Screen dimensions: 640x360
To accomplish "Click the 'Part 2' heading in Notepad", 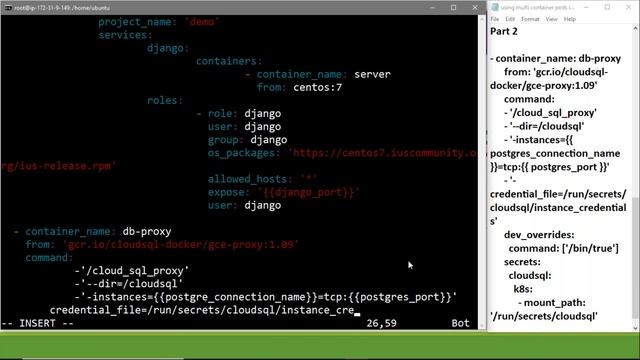I will pyautogui.click(x=504, y=31).
